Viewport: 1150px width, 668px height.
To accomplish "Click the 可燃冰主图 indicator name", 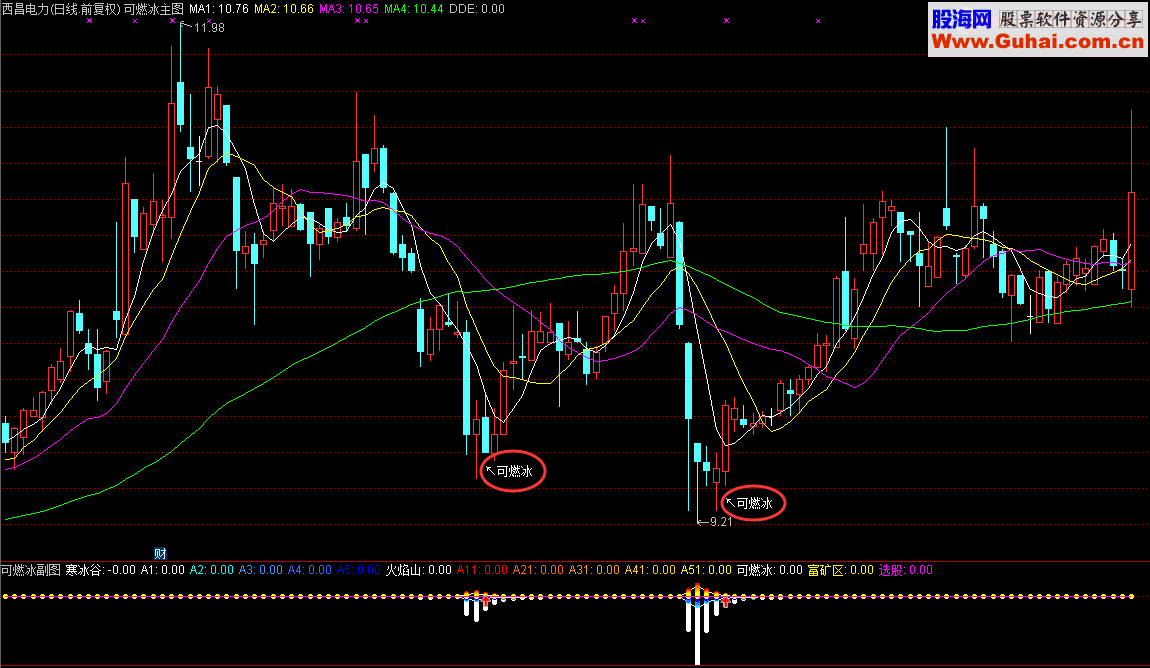I will click(x=153, y=9).
